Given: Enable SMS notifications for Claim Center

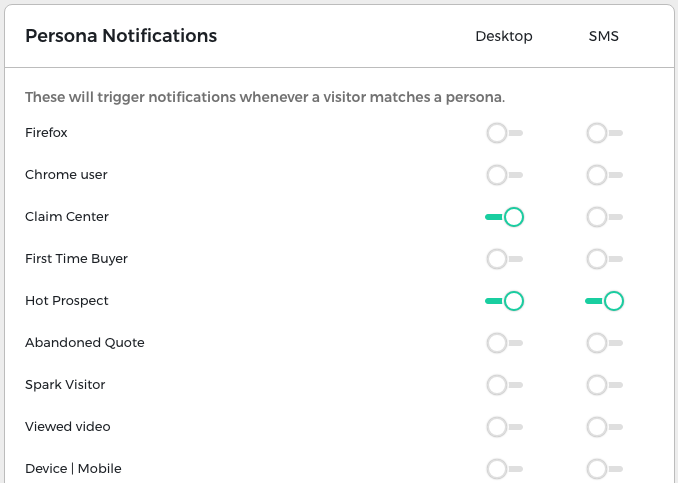Looking at the screenshot, I should pyautogui.click(x=604, y=217).
